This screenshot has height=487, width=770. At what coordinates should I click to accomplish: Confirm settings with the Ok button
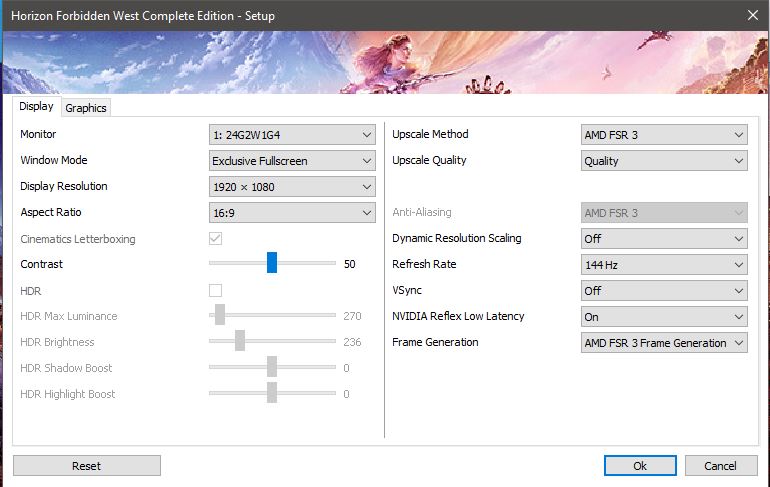640,465
